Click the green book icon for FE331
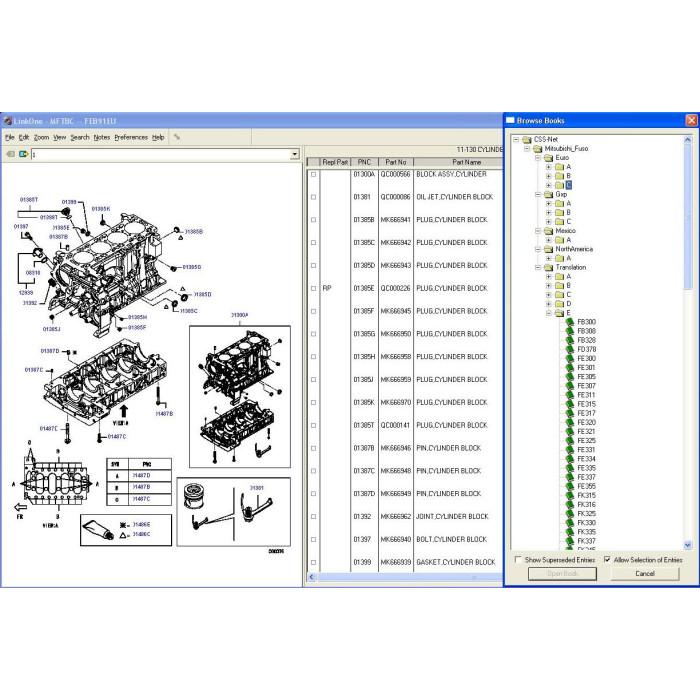700x700 pixels. pyautogui.click(x=570, y=450)
